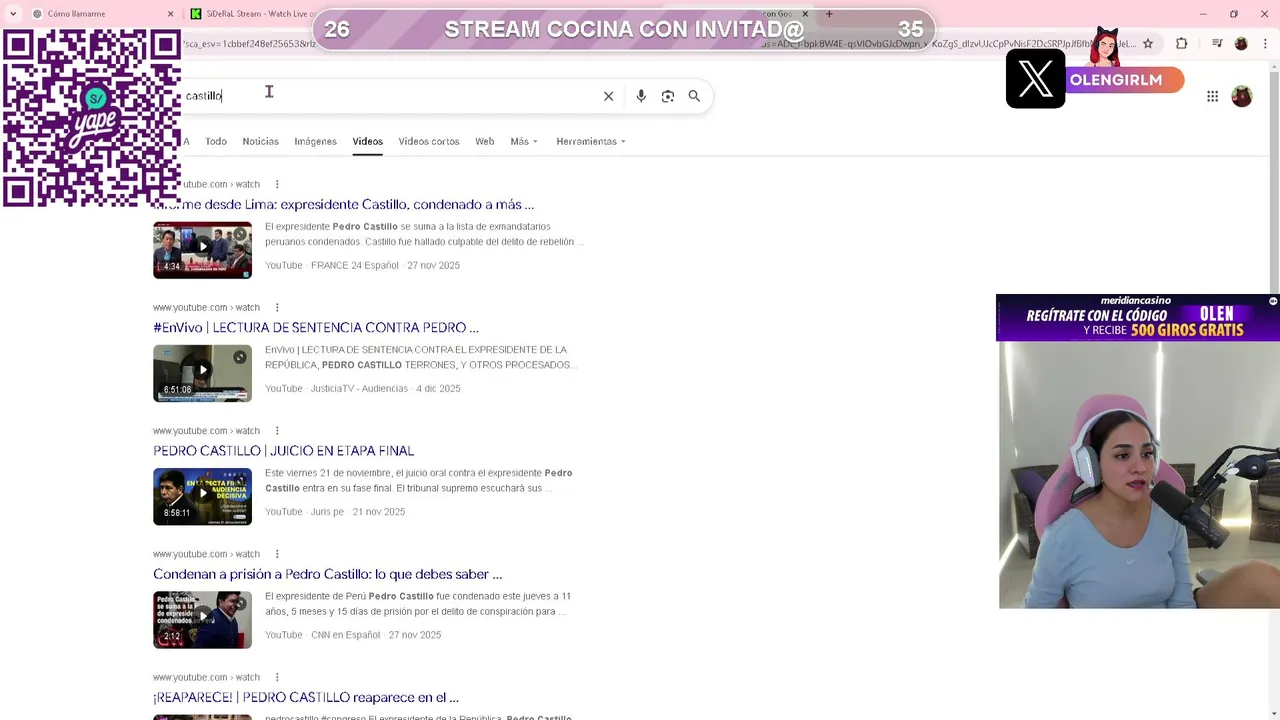Play the France 24 video thumbnail (4:34)
This screenshot has height=720, width=1280.
click(202, 250)
